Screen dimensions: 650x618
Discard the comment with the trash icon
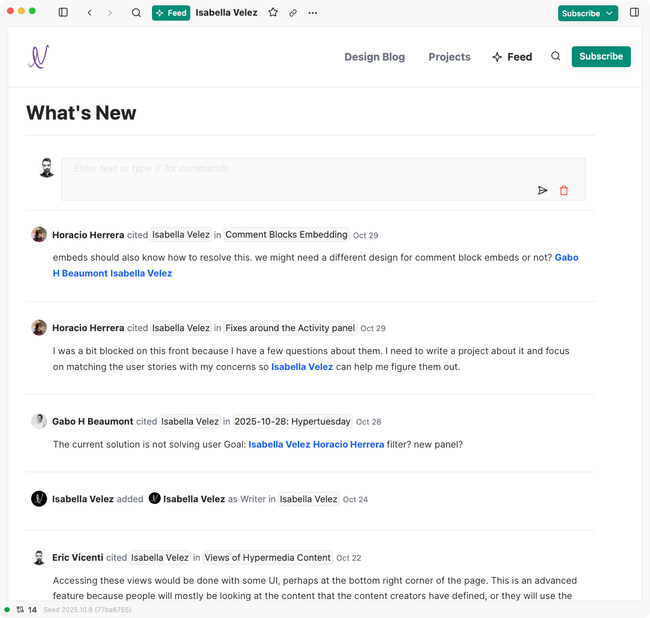pos(564,190)
